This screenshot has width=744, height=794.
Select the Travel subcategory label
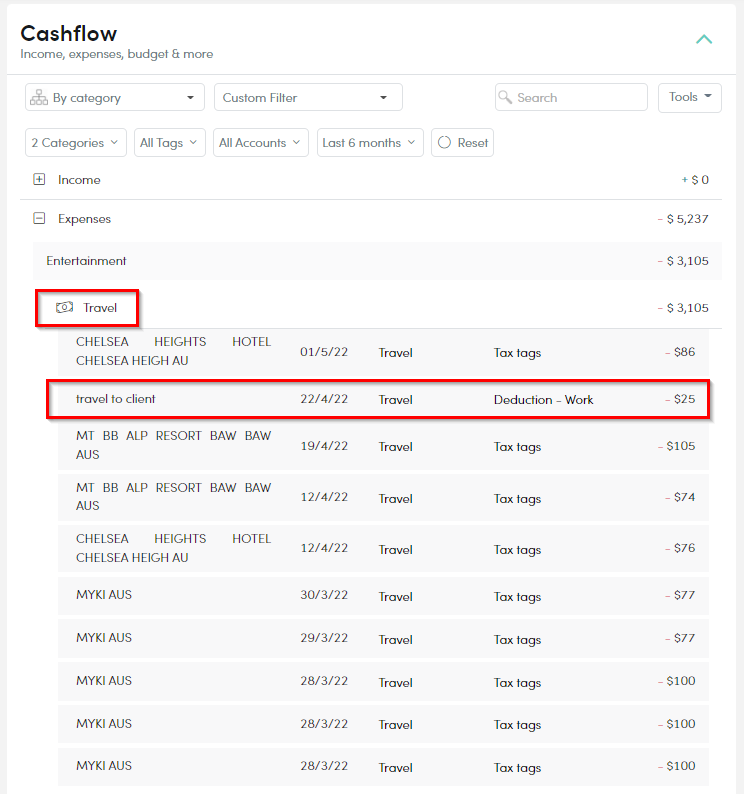click(x=100, y=308)
